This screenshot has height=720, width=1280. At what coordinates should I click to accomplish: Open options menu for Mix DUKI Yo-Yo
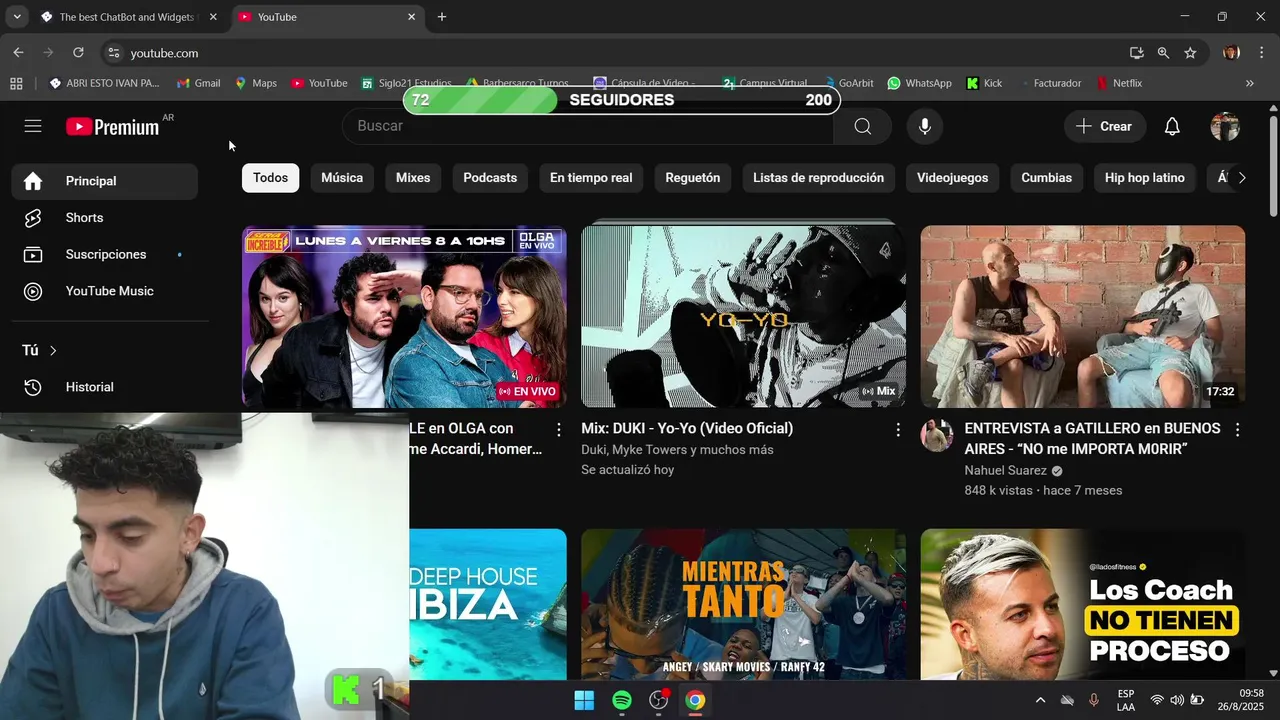tap(898, 430)
